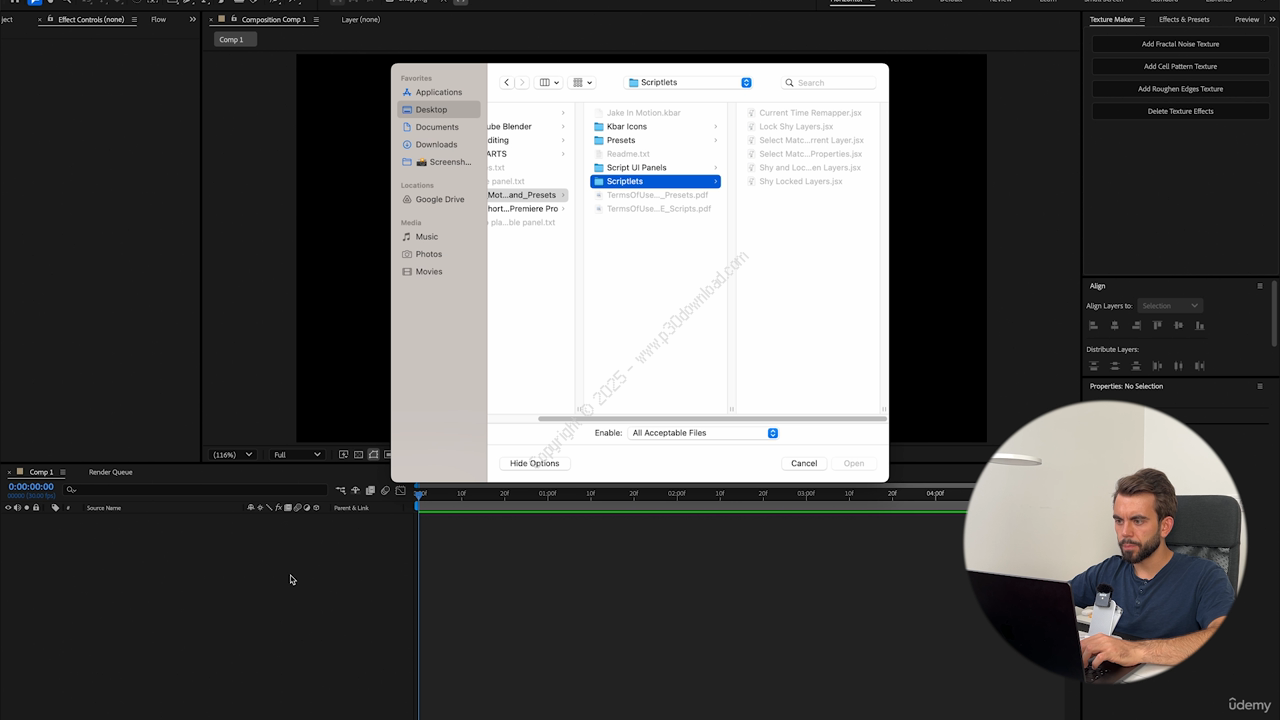Click the back navigation arrow in file dialog

pos(507,83)
